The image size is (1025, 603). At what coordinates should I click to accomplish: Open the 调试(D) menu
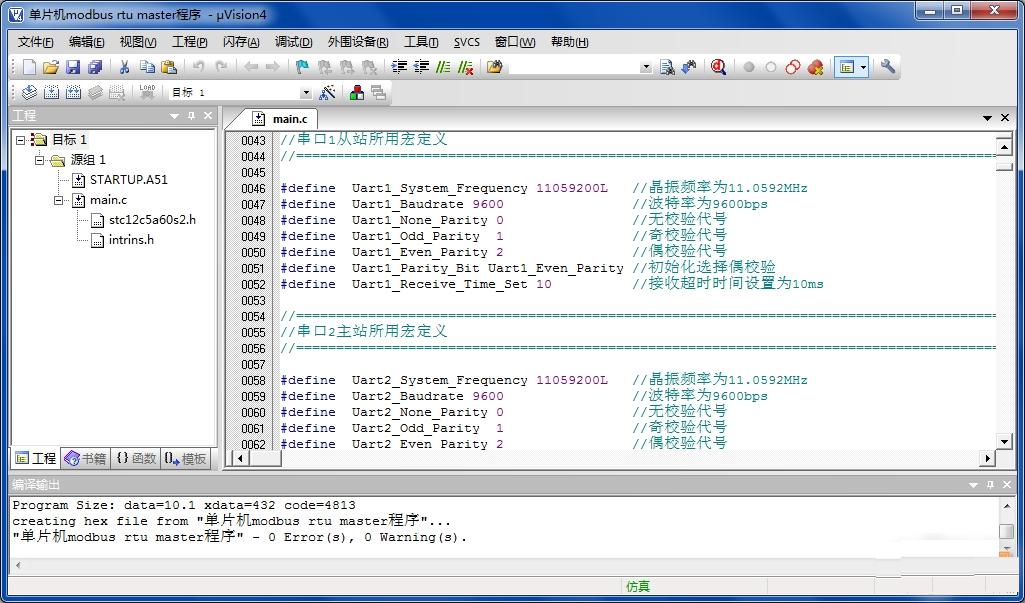click(293, 42)
